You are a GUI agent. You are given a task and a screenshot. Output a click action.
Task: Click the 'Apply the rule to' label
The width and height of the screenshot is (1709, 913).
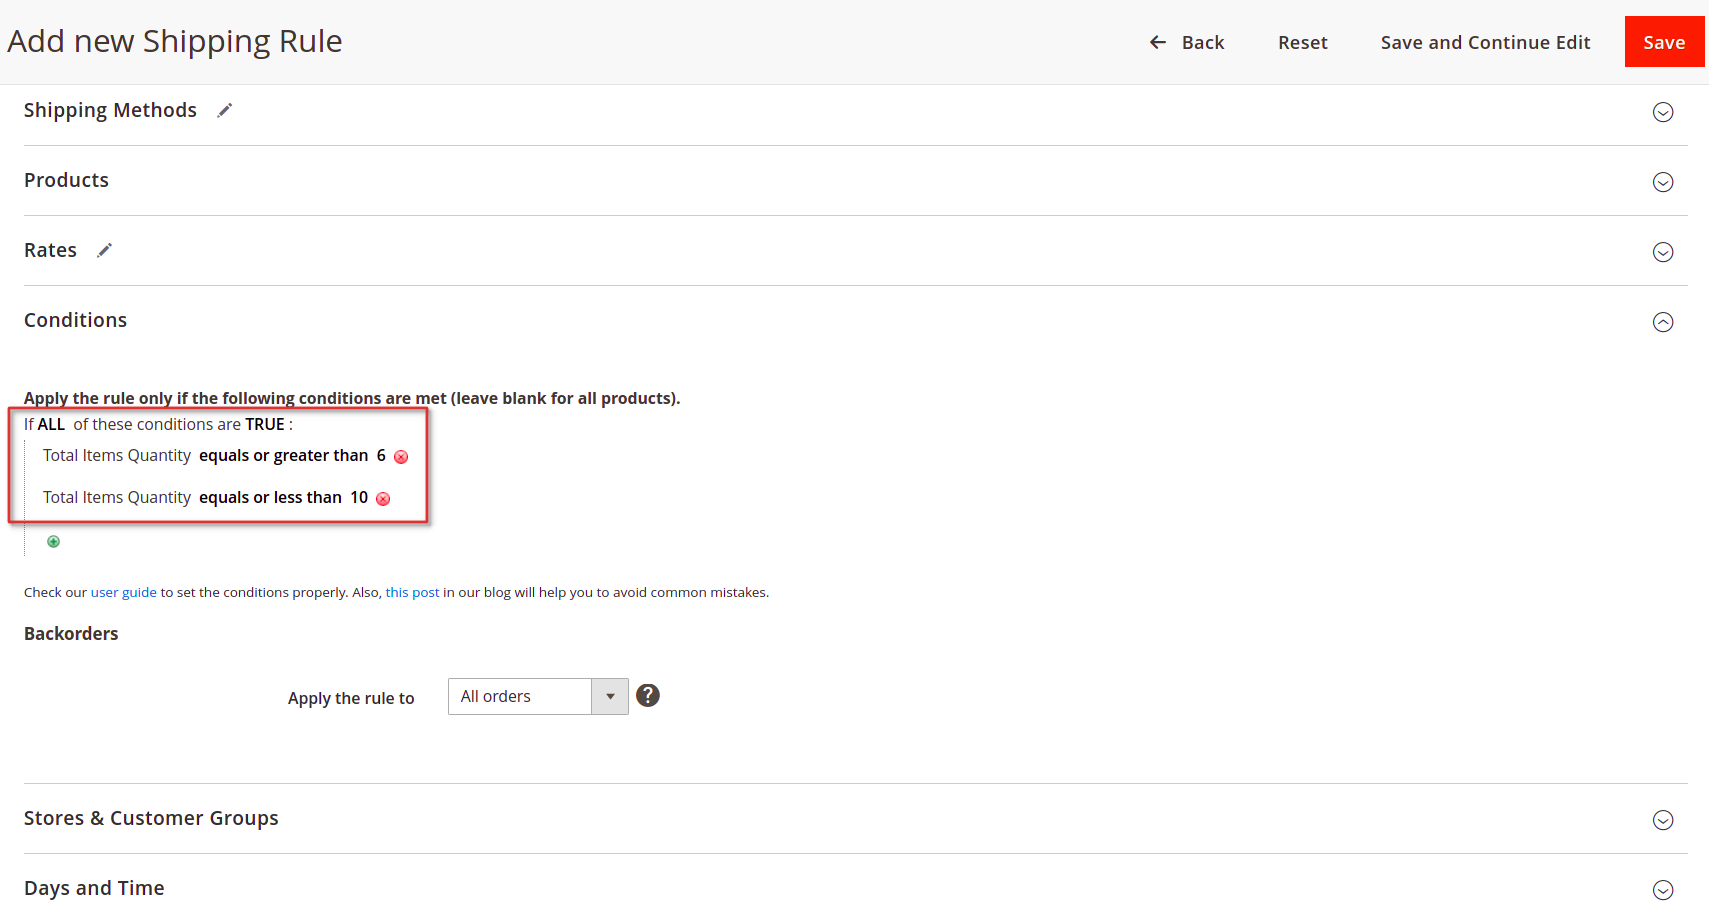351,698
